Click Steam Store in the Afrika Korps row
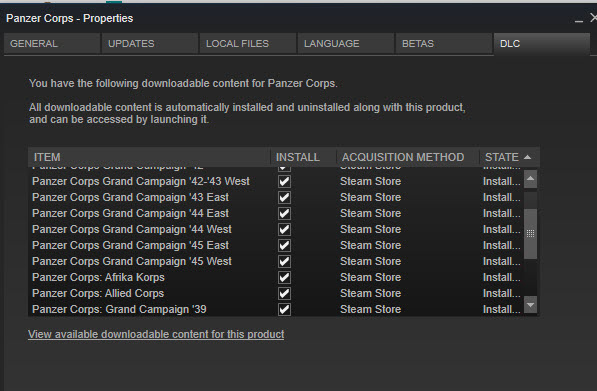The height and width of the screenshot is (391, 597). [x=370, y=278]
